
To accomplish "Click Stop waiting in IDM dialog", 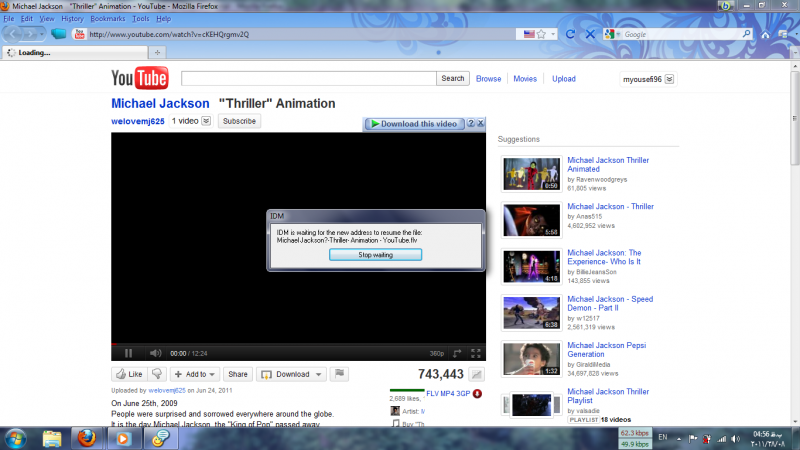I will (376, 255).
